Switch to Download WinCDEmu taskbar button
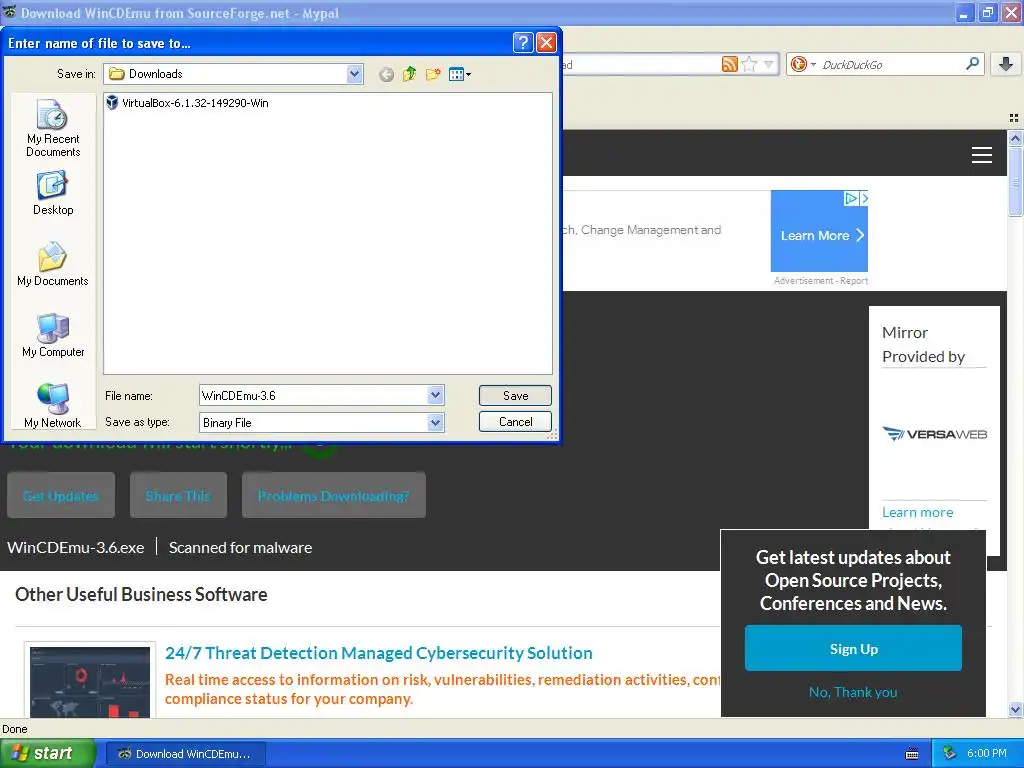This screenshot has width=1024, height=768. coord(185,754)
